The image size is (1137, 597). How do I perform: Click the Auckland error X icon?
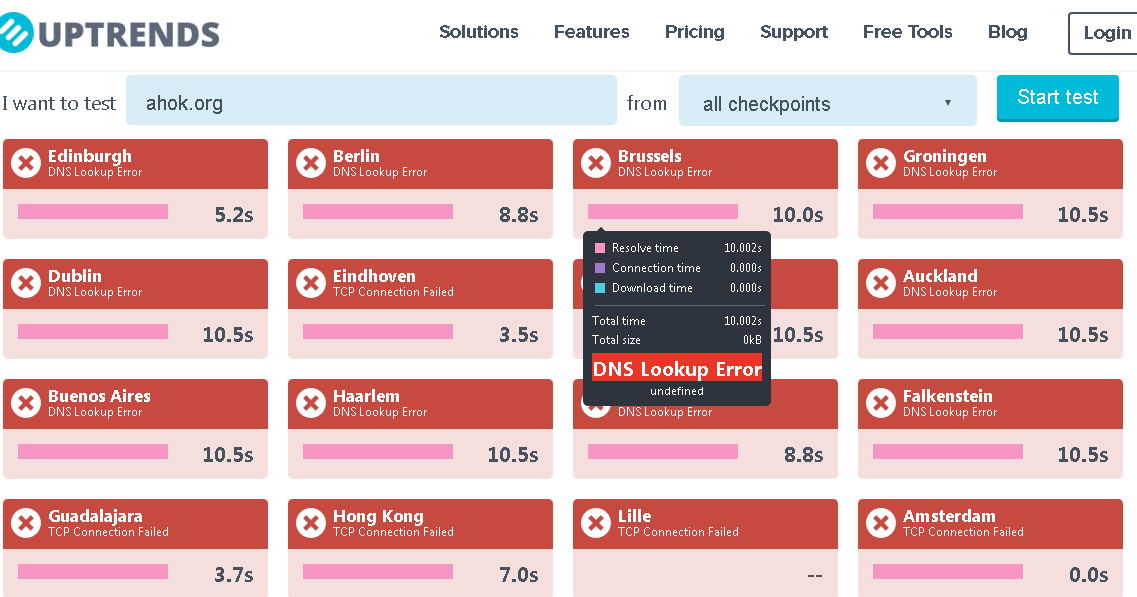pyautogui.click(x=880, y=283)
